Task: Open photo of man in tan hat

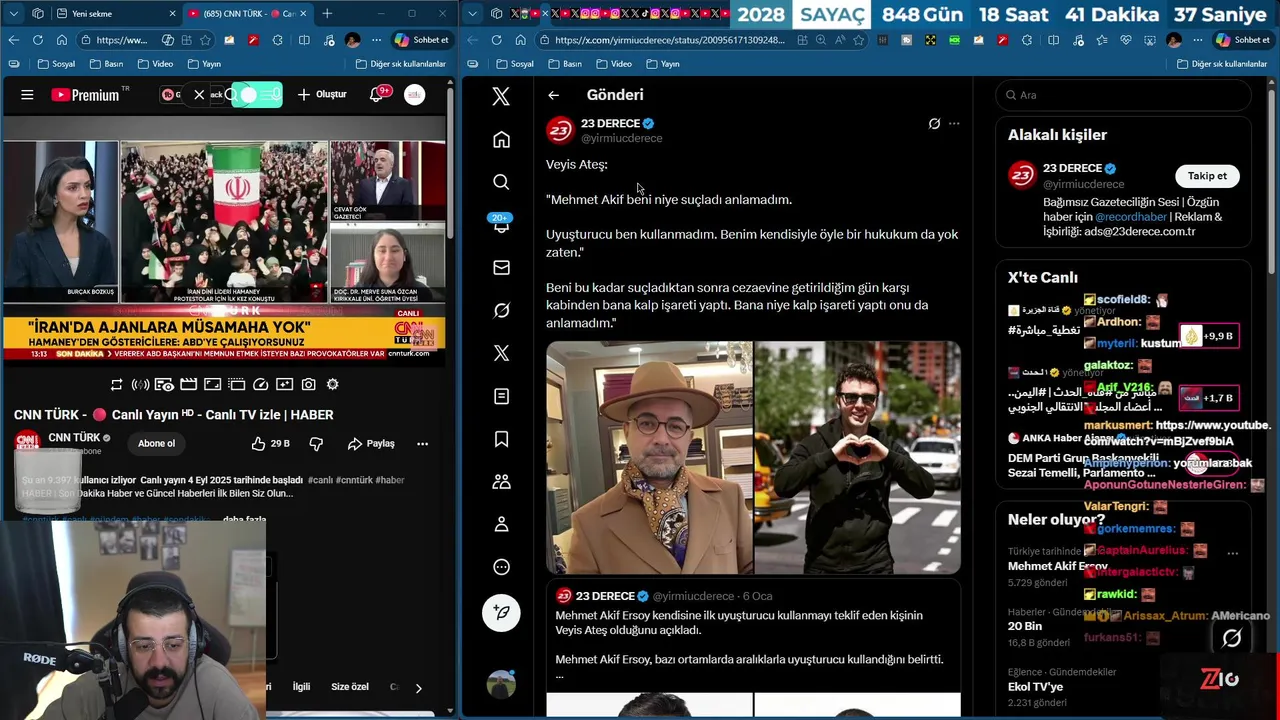Action: 649,457
